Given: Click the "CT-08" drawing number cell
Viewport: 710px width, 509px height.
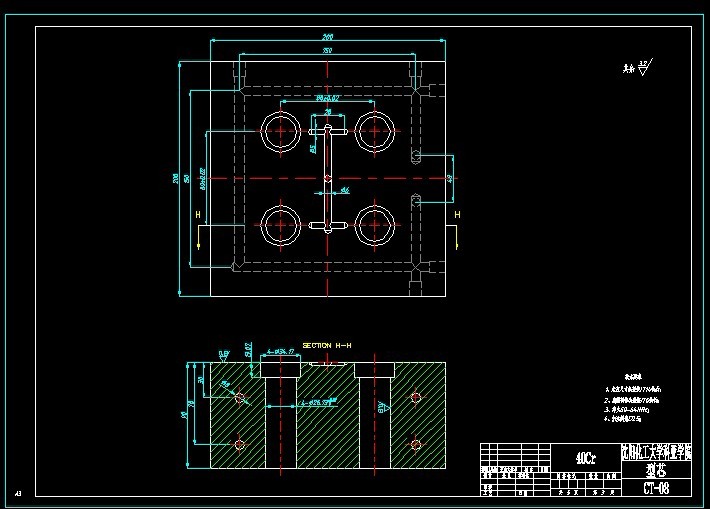Looking at the screenshot, I should (656, 488).
